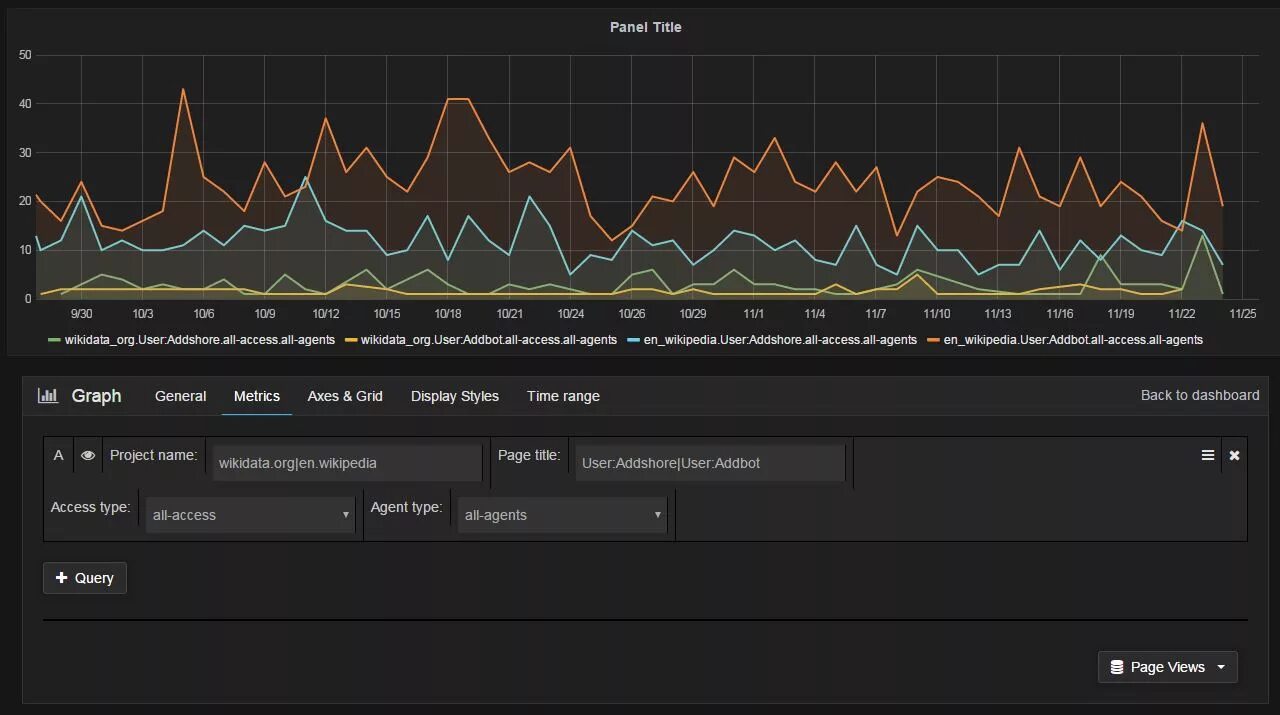The image size is (1280, 715).
Task: Remove query A with the X icon
Action: tap(1234, 455)
